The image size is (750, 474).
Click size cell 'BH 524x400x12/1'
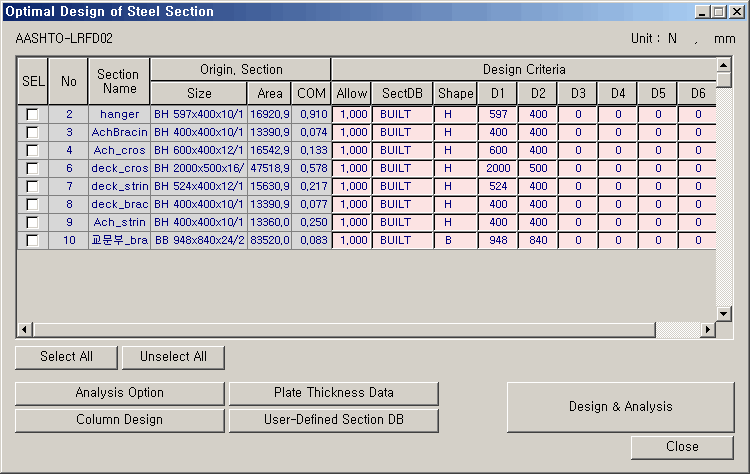pos(199,186)
